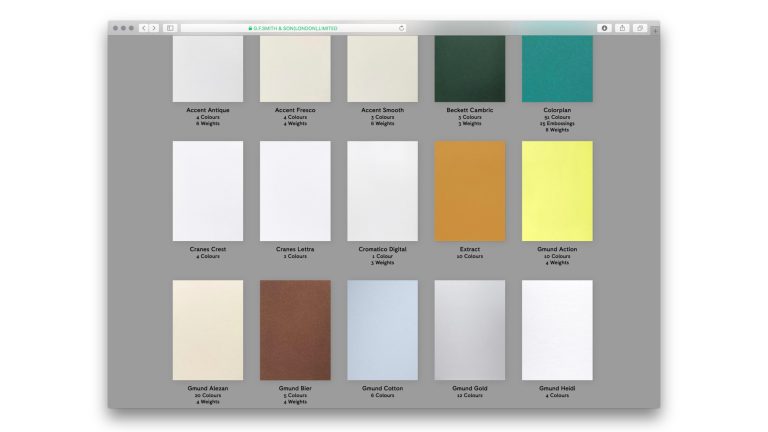Open the Accent Fresco paper swatch

tap(295, 69)
